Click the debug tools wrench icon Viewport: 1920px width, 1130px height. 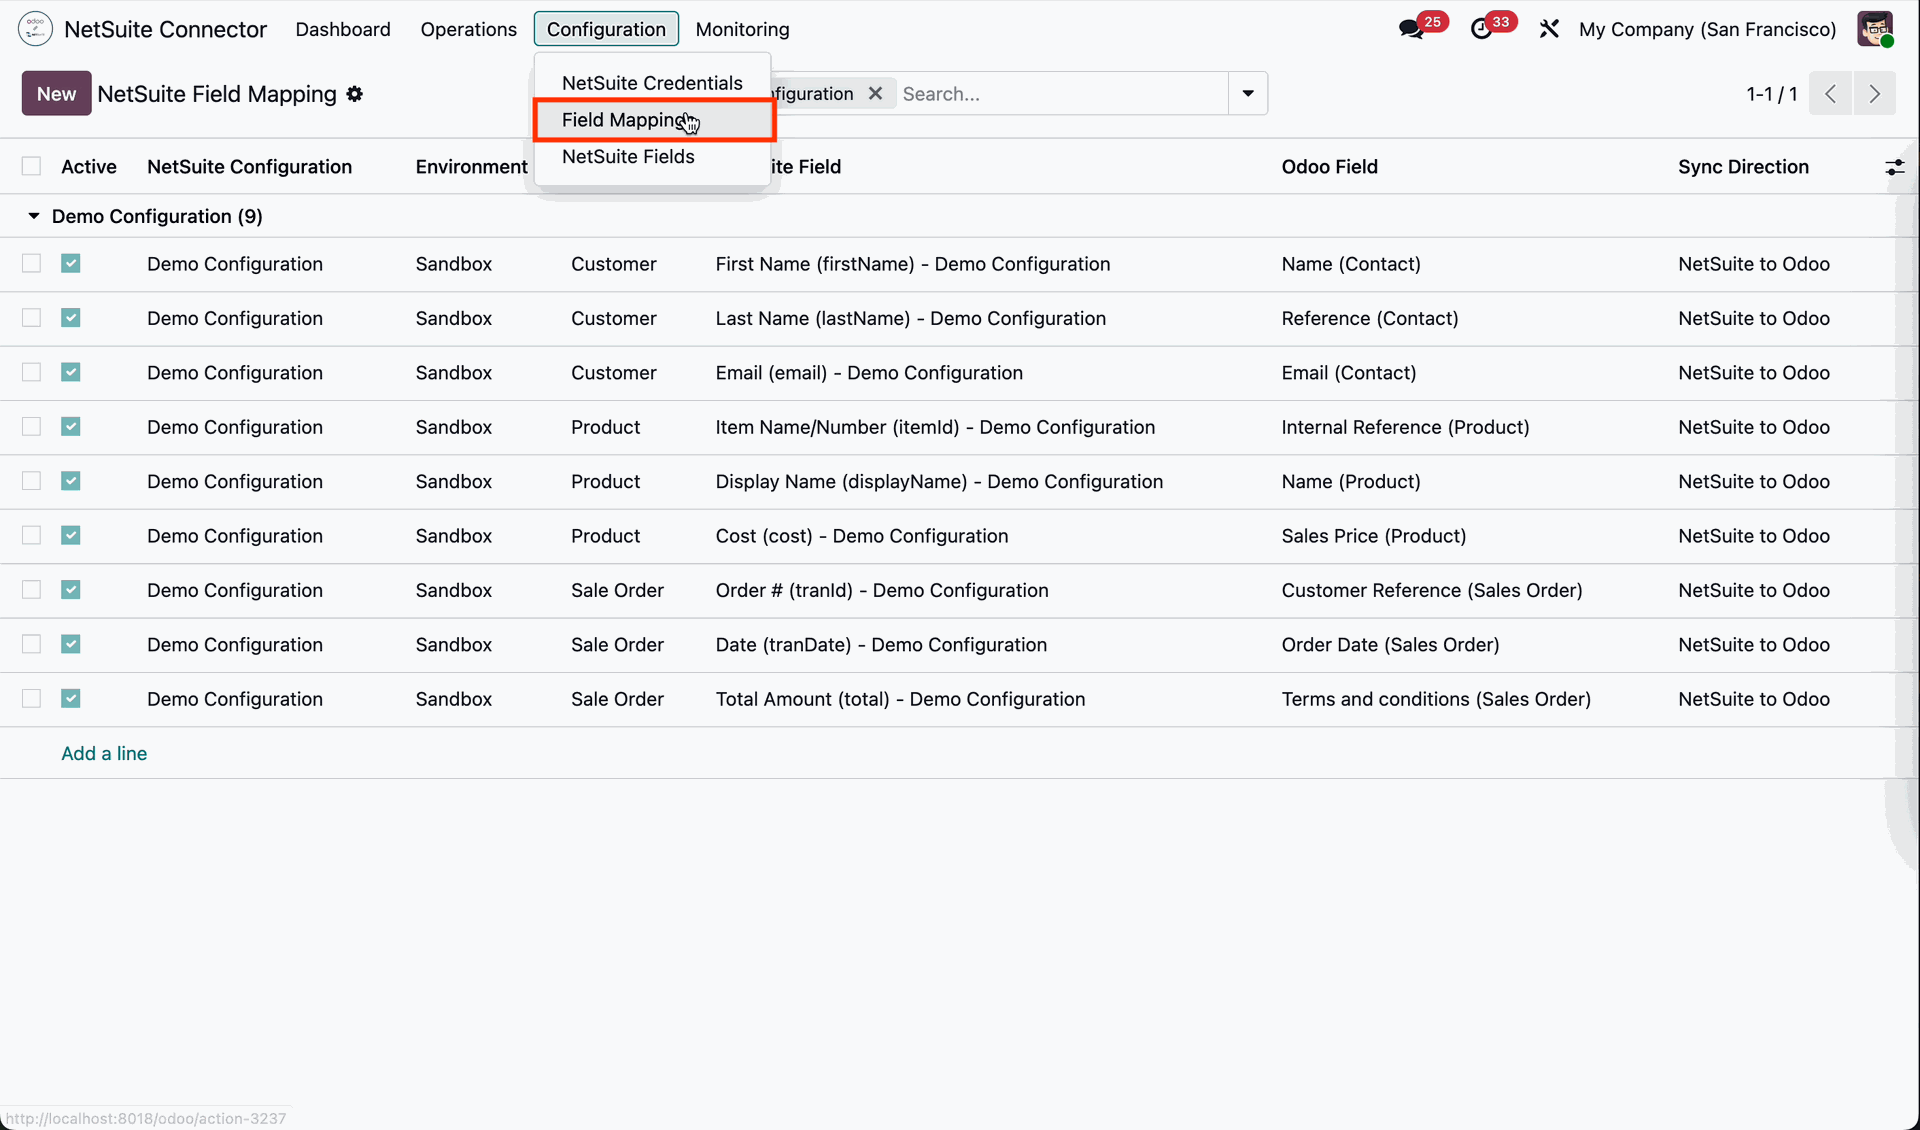[1549, 29]
